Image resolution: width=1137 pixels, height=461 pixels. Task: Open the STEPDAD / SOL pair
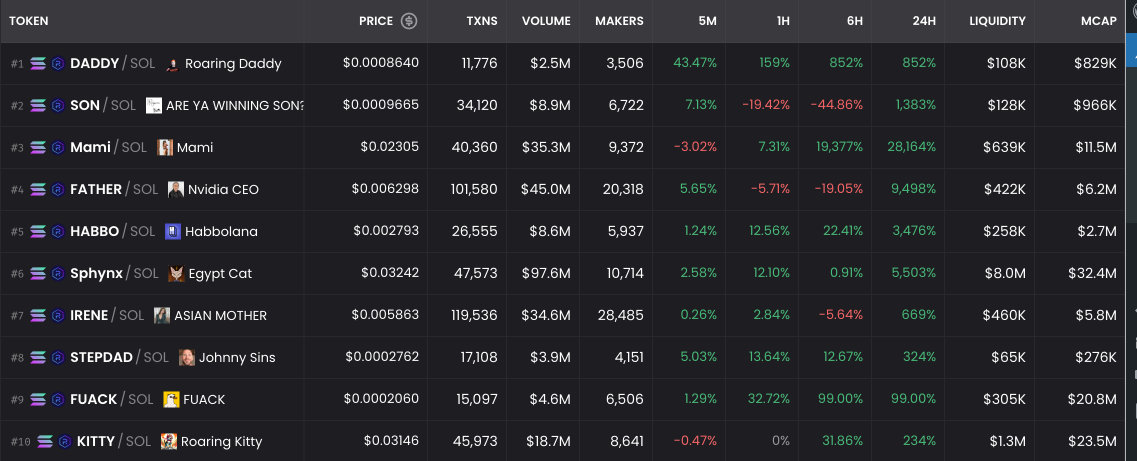click(120, 358)
